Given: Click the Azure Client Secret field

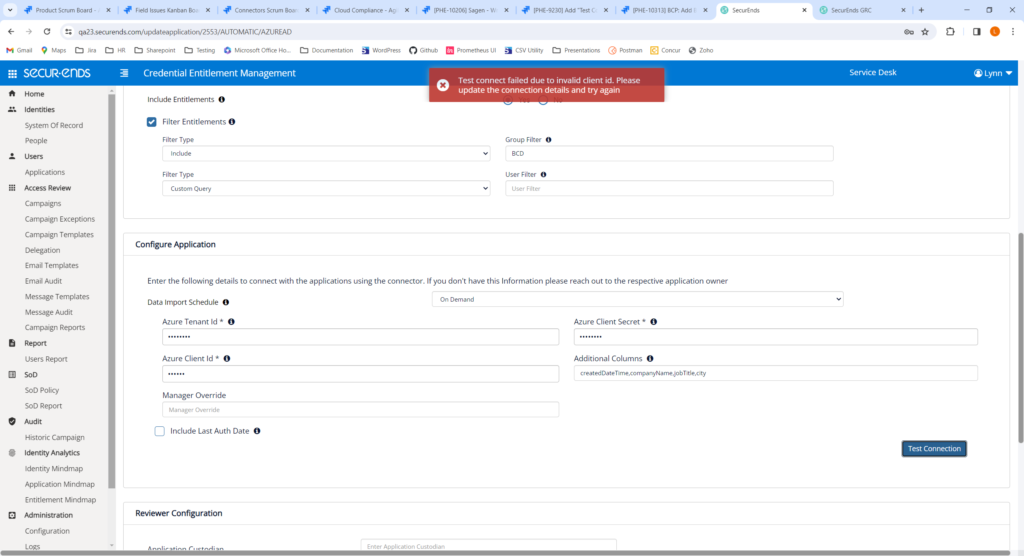Looking at the screenshot, I should tap(775, 336).
